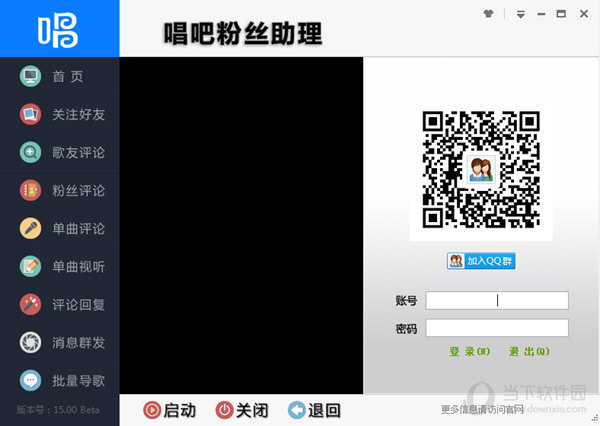Click the 关注好友 photo icon

click(30, 114)
